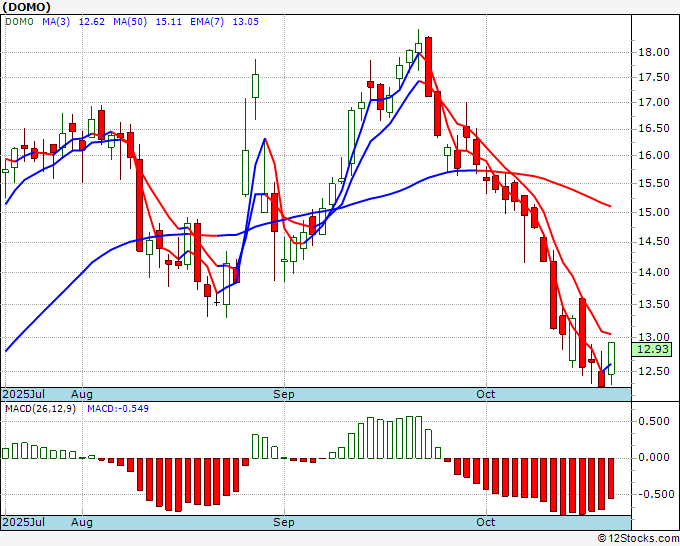The image size is (680, 546).
Task: Click 2025Jul on the MACD timeline
Action: (24, 522)
